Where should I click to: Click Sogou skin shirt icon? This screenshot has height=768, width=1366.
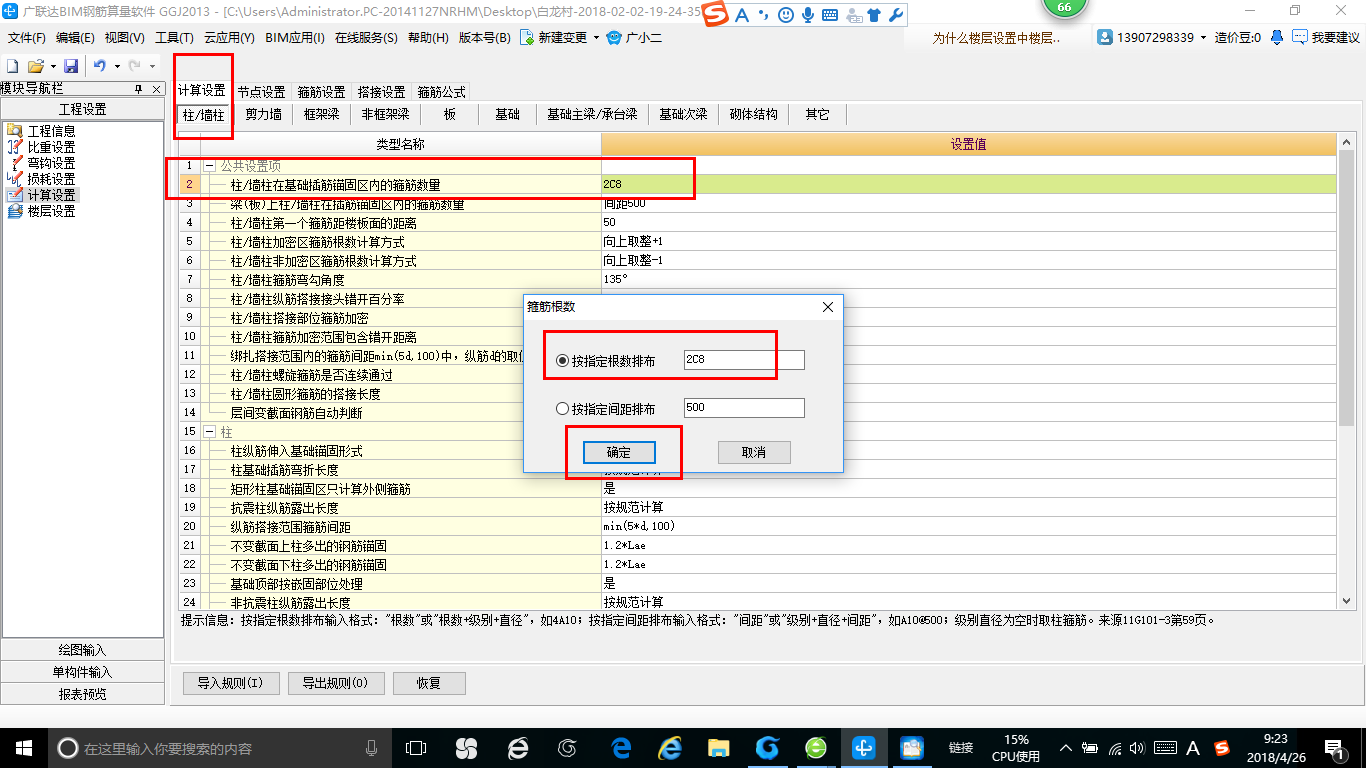(874, 15)
